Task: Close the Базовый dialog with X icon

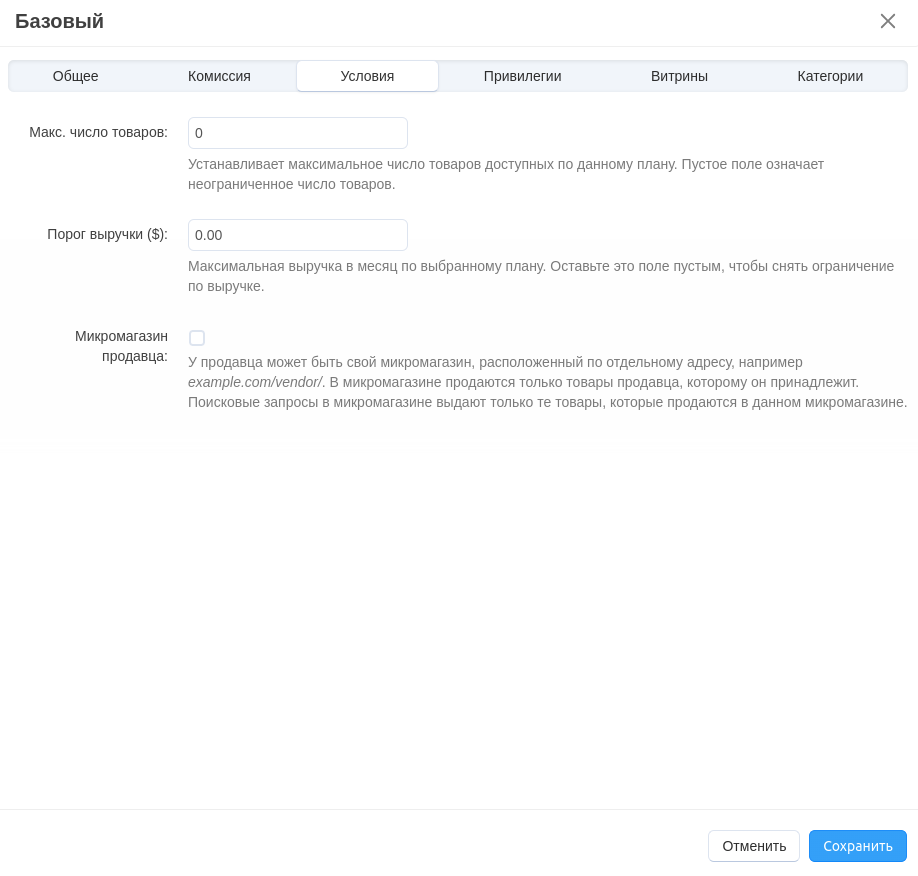Action: [887, 21]
